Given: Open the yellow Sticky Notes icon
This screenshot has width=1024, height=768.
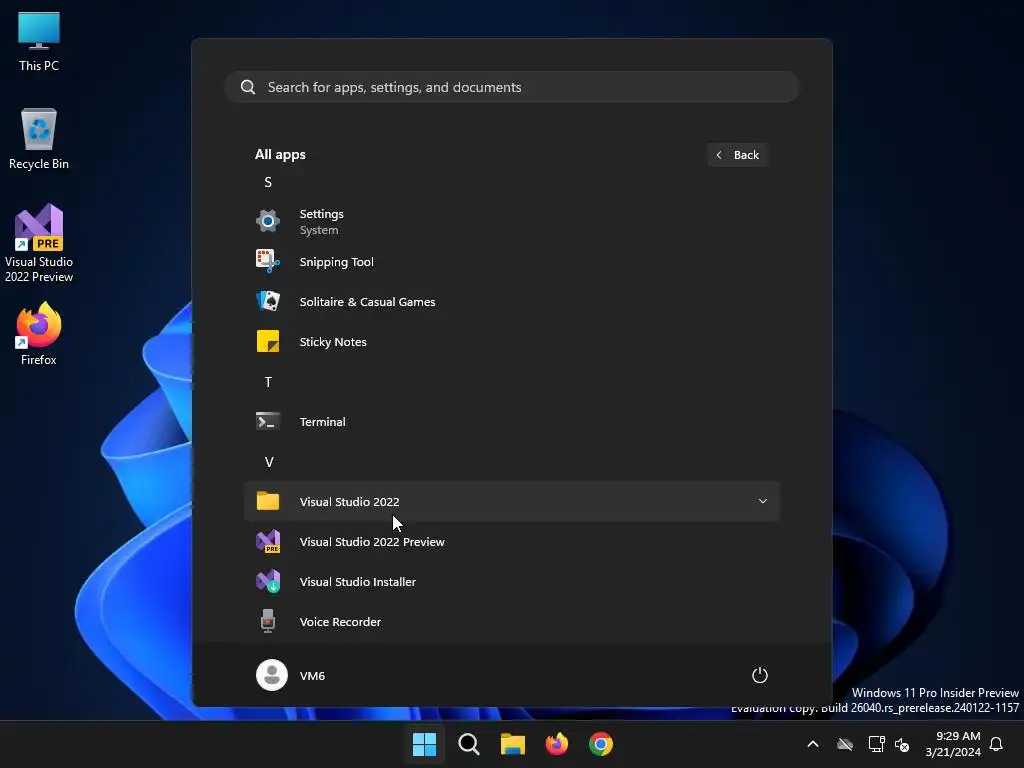Looking at the screenshot, I should coord(268,342).
